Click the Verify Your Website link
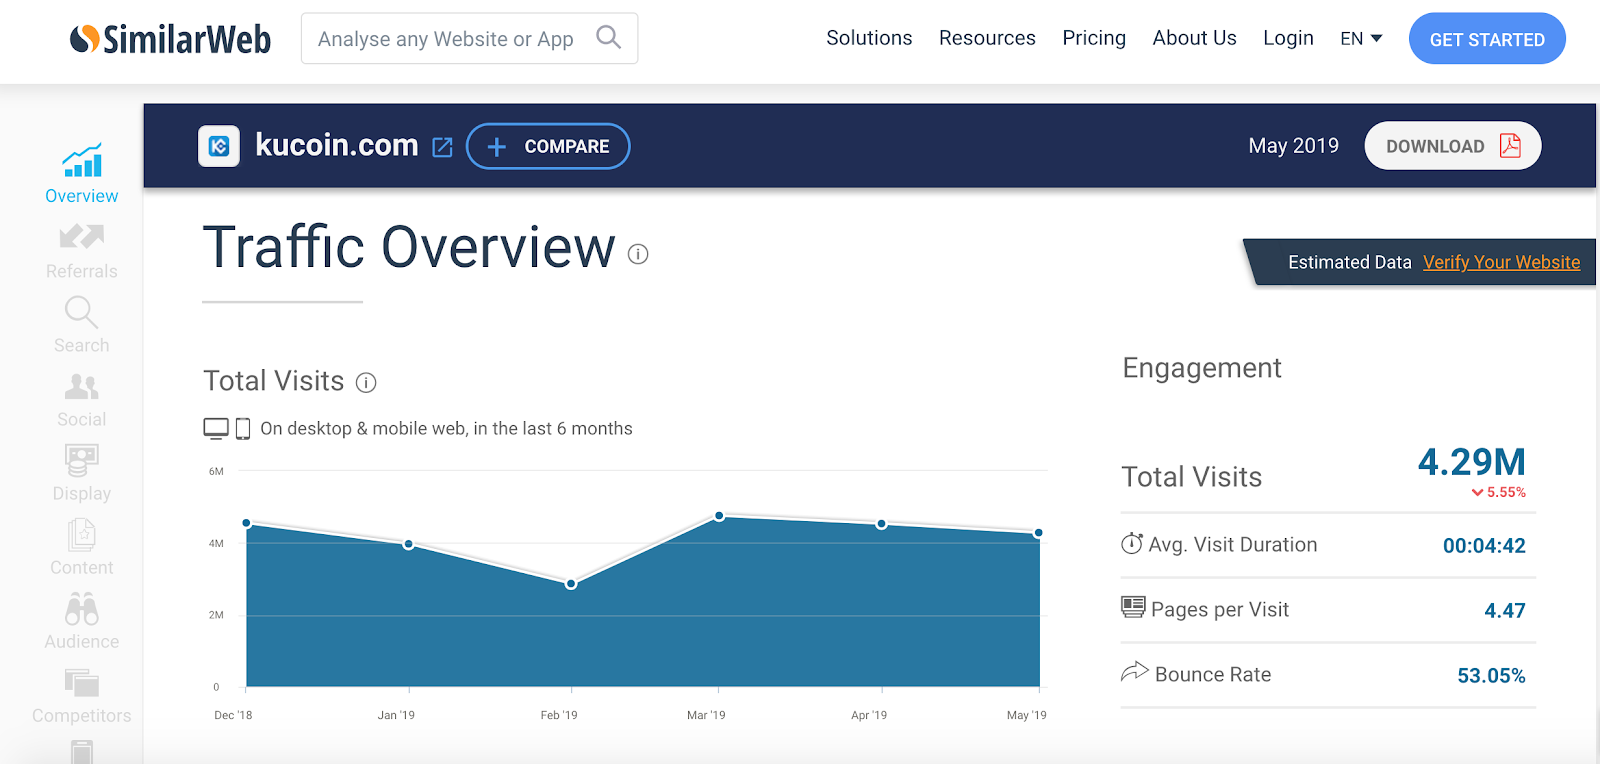Screen dimensions: 1600x764 1502,262
